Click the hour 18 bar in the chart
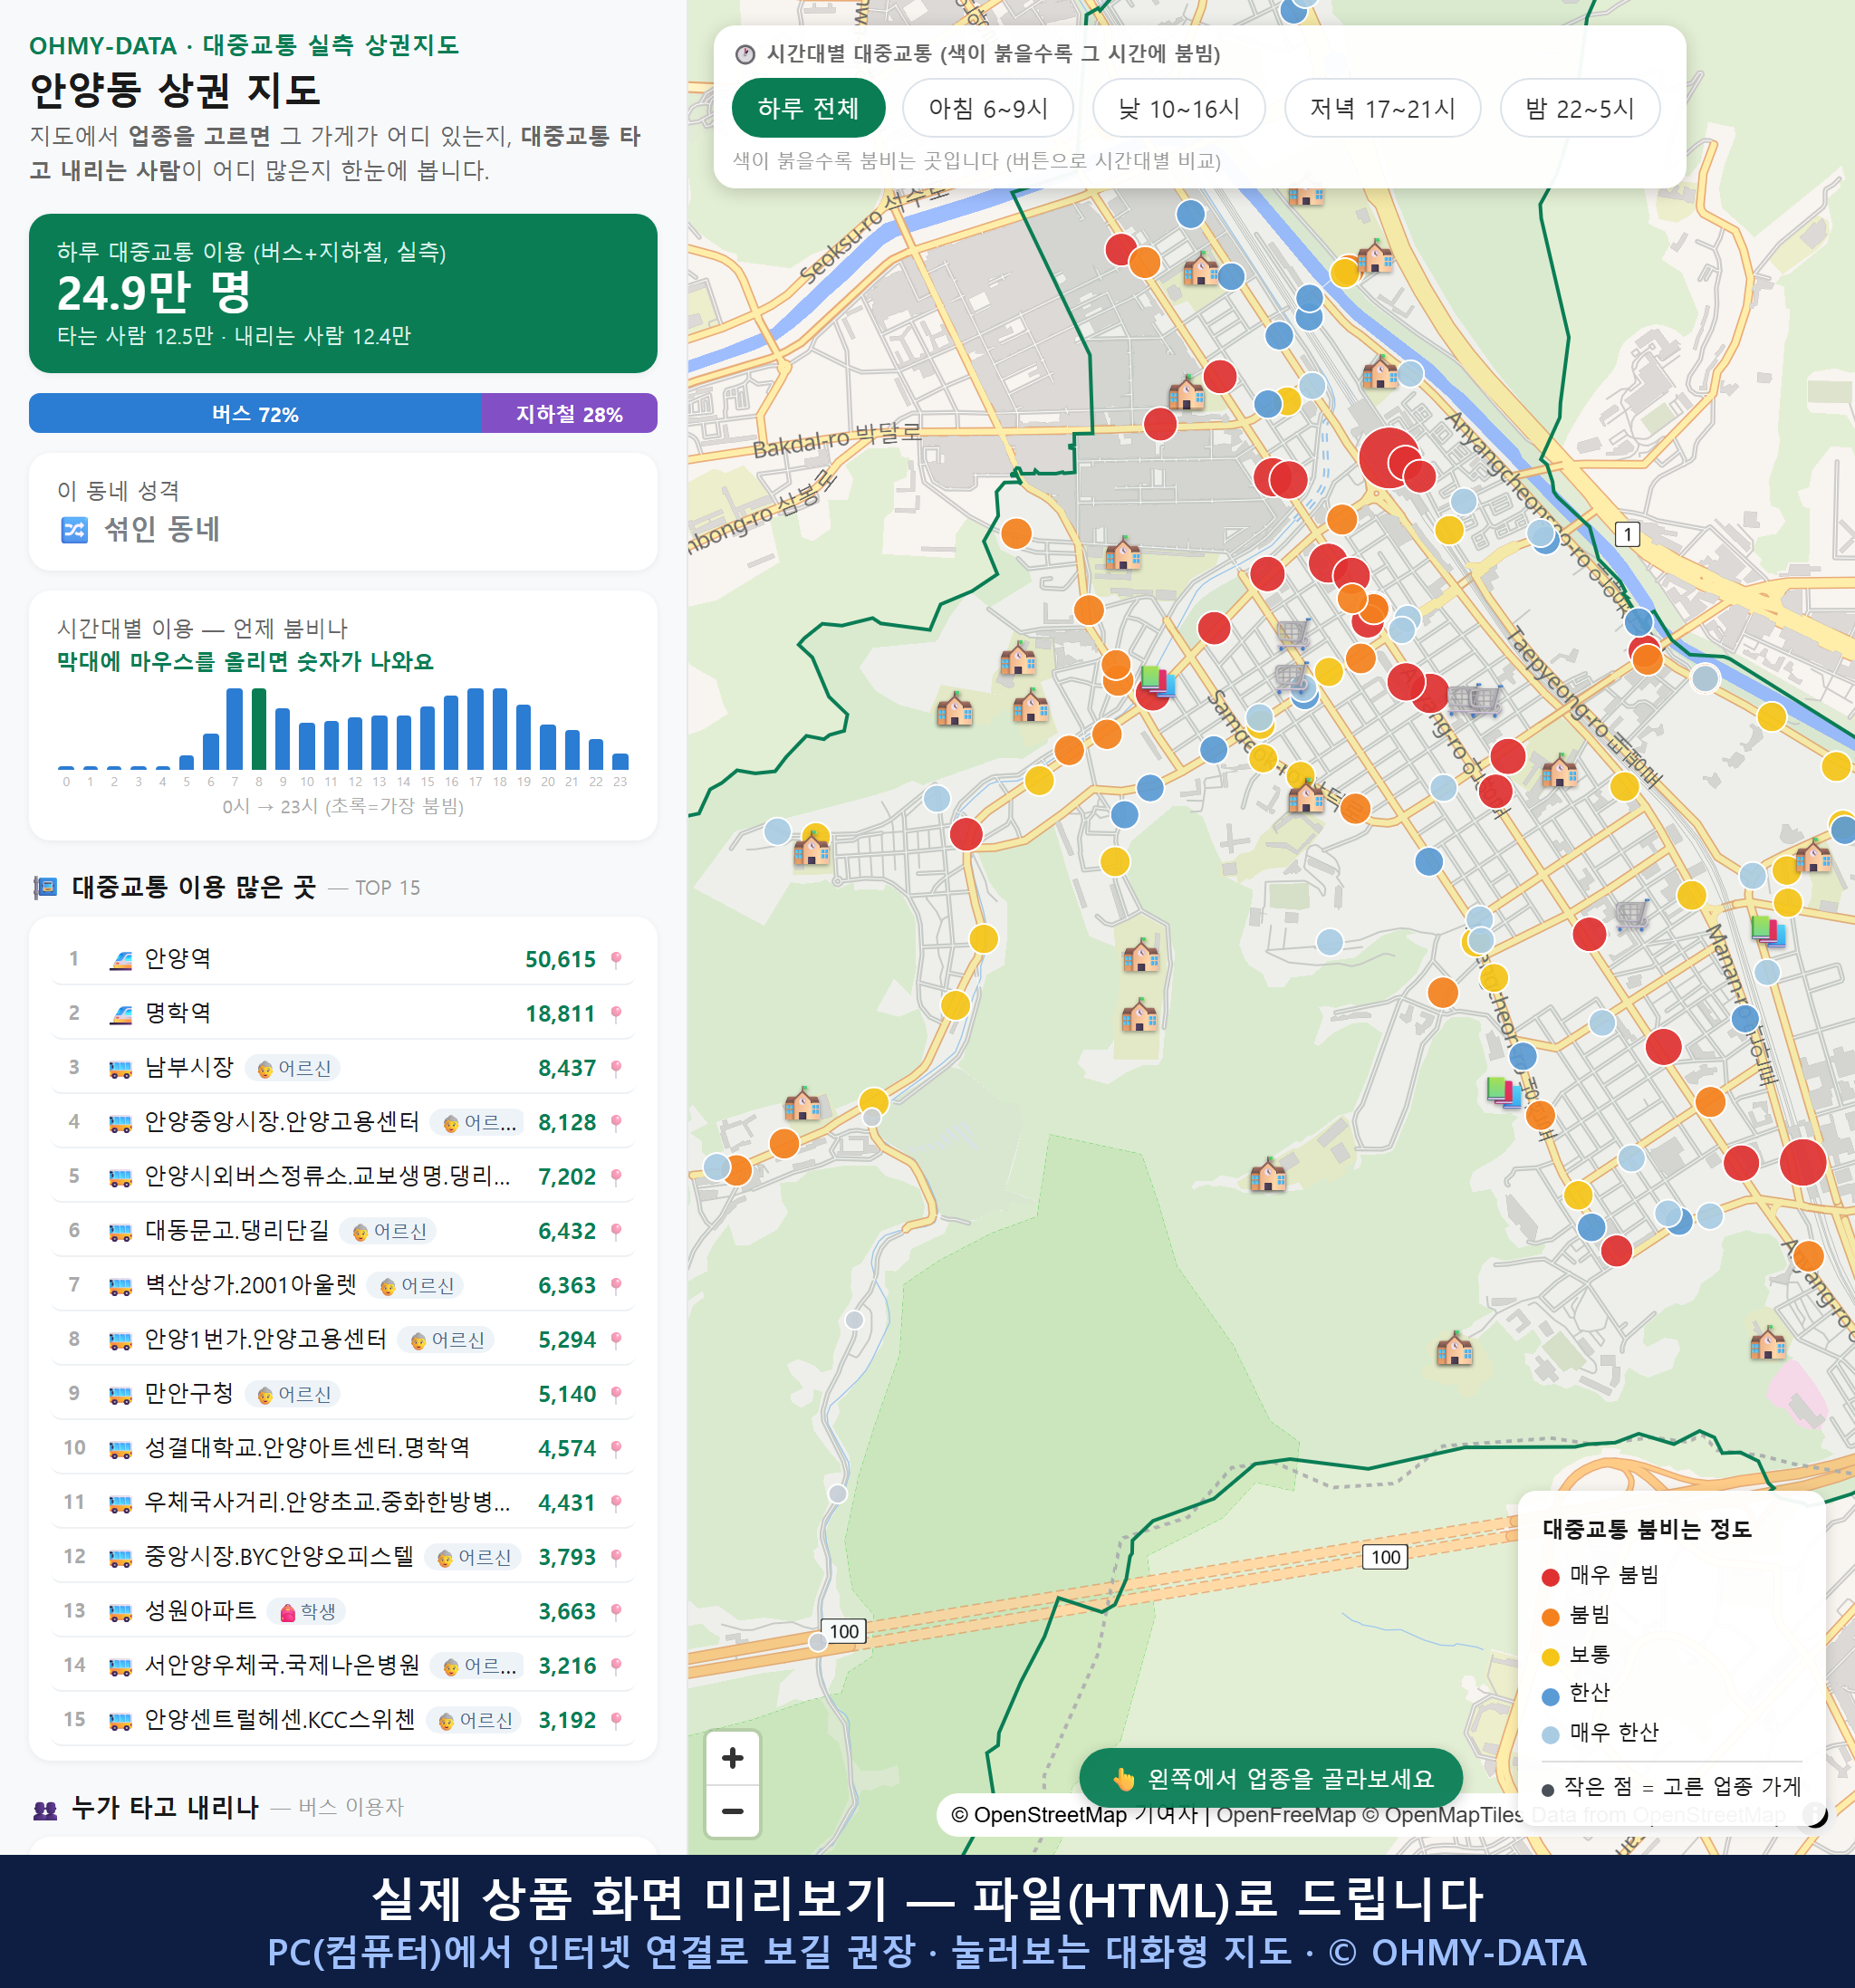 [500, 729]
